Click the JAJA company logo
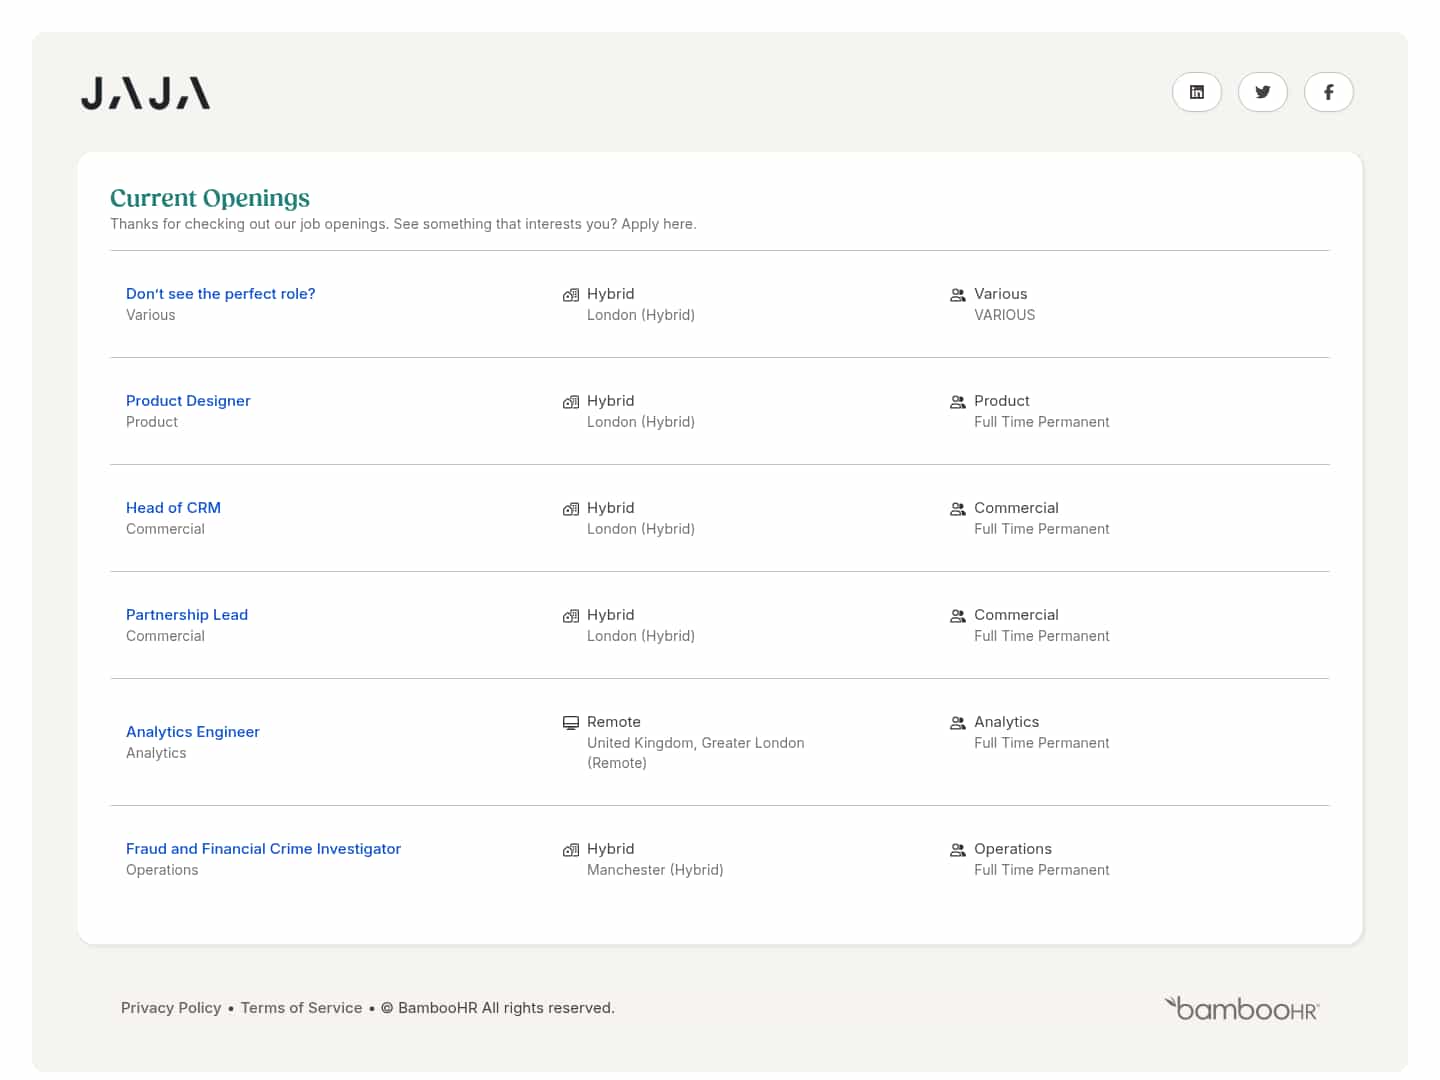The image size is (1440, 1080). [x=145, y=92]
